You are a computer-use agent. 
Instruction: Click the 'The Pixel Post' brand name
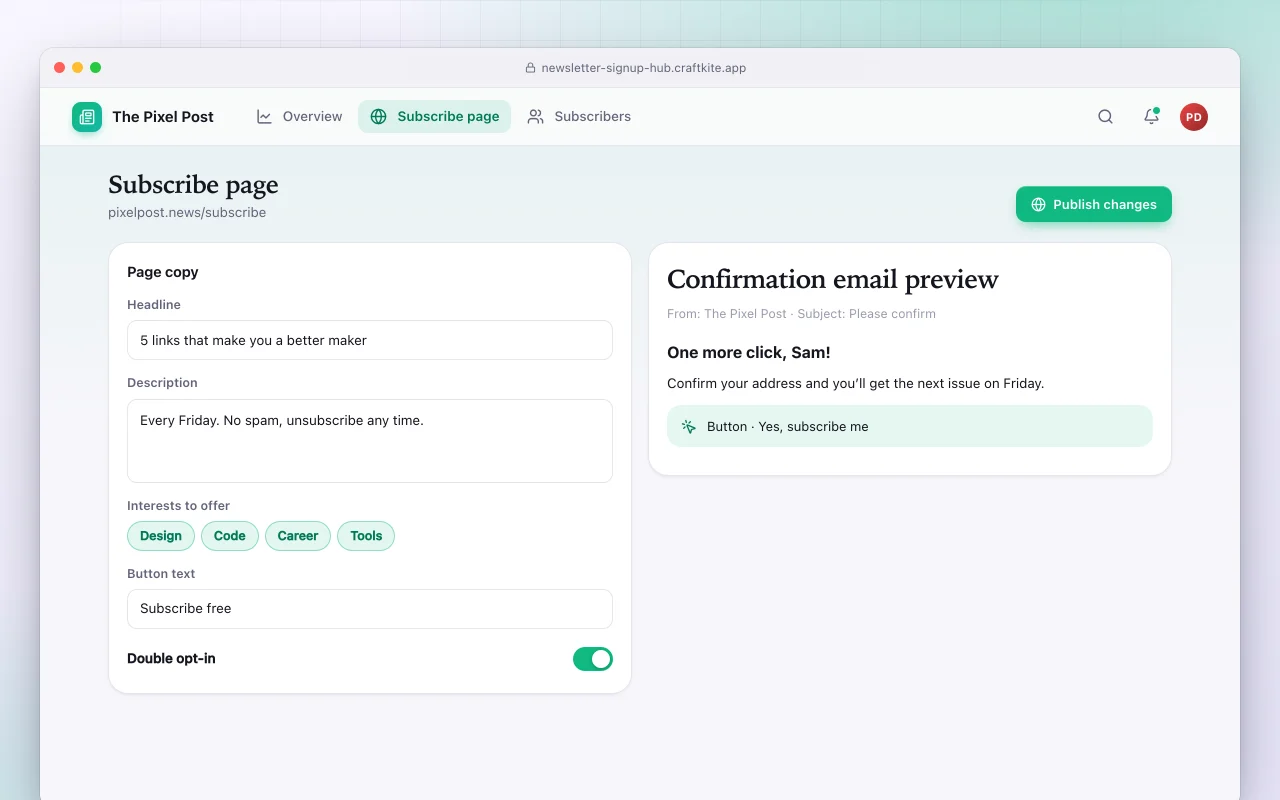point(163,117)
